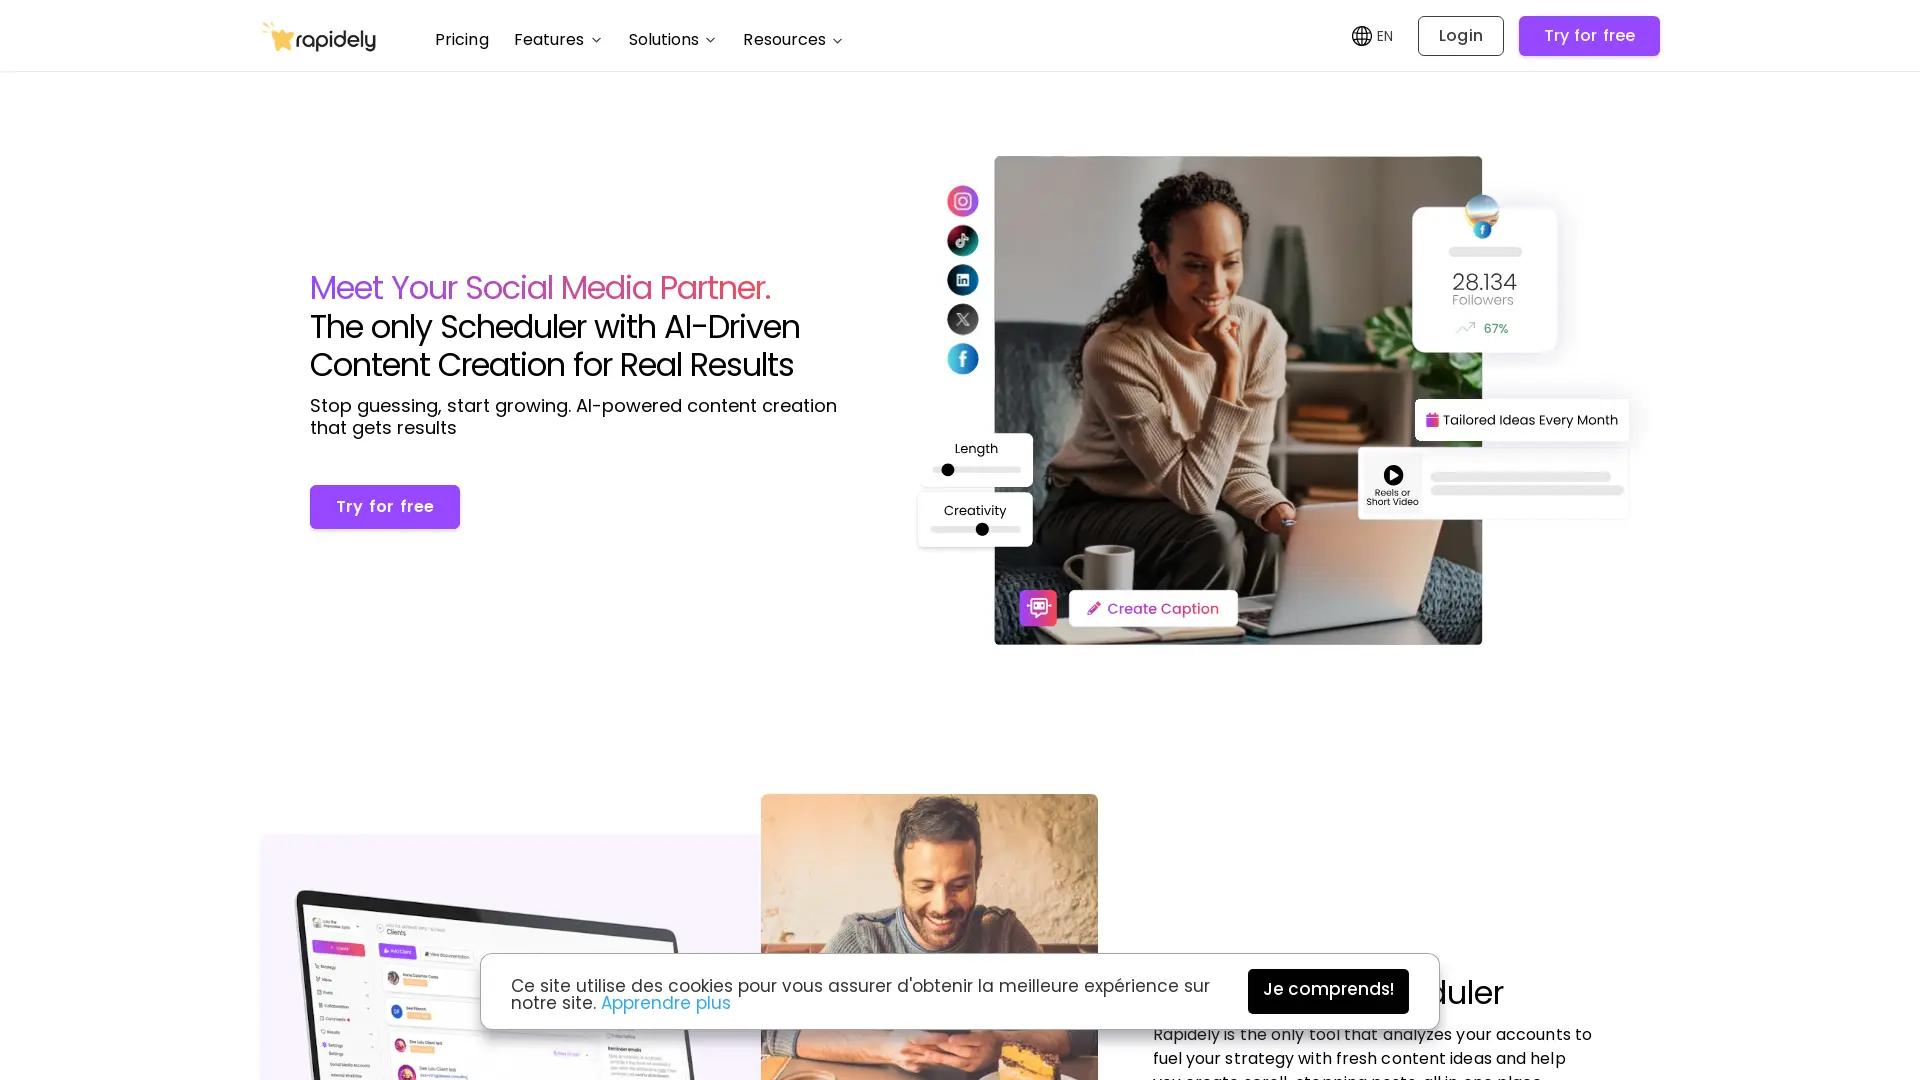Open the globe language selector EN
This screenshot has height=1080, width=1920.
(1372, 36)
